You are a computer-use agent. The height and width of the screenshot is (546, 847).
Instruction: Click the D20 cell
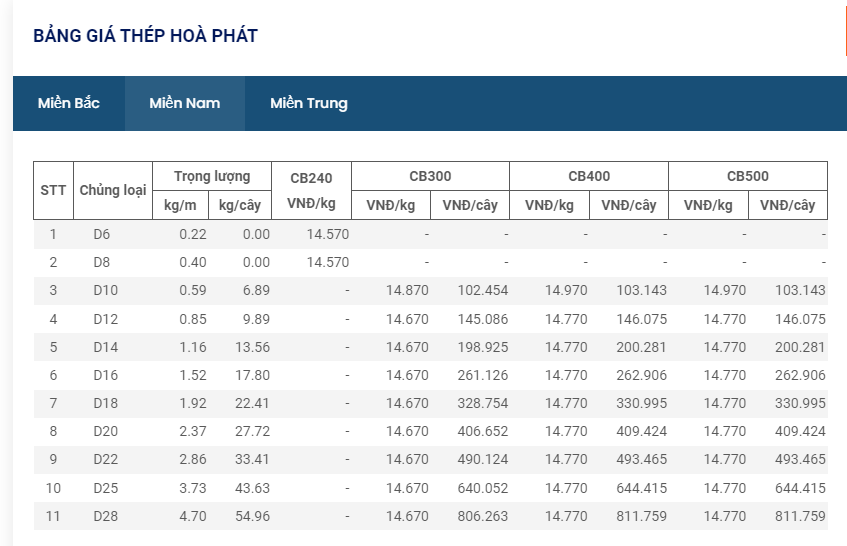click(x=105, y=432)
